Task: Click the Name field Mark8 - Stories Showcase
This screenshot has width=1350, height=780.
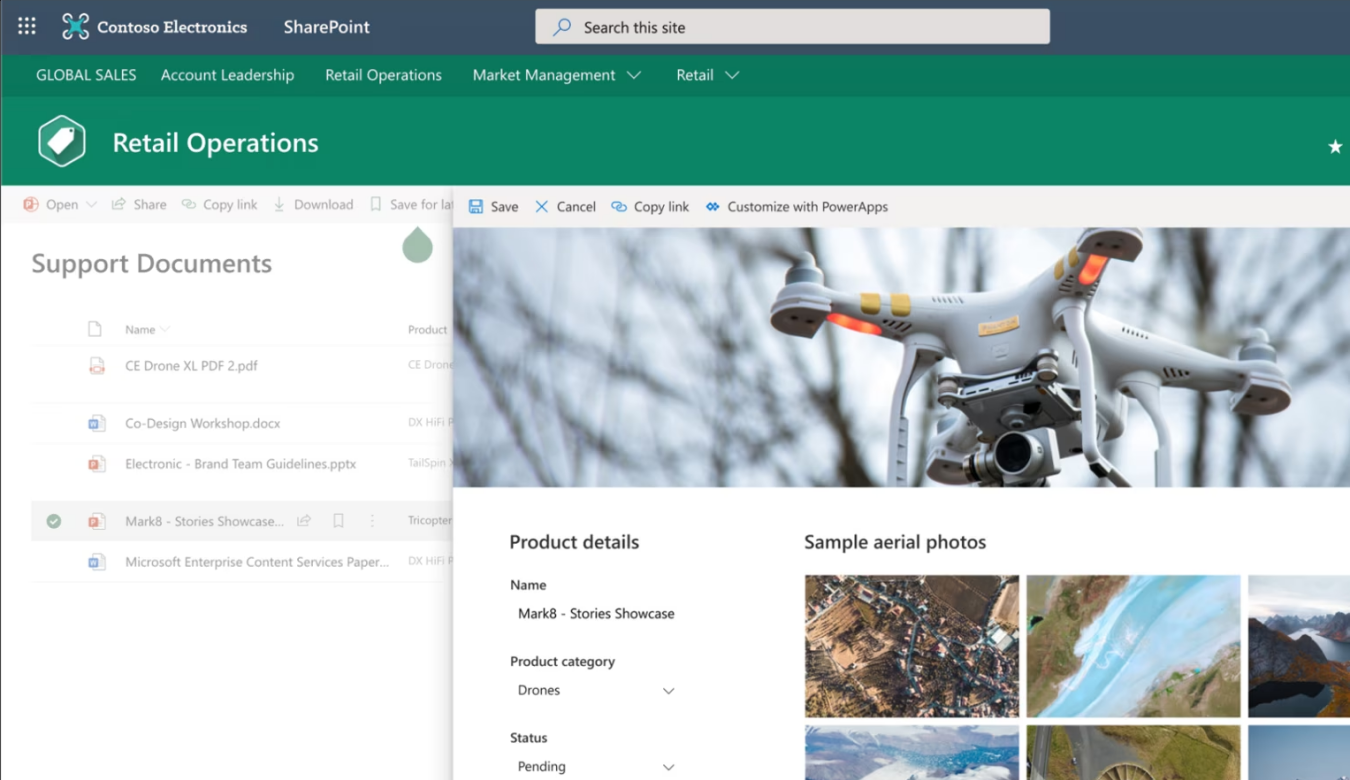Action: (596, 613)
